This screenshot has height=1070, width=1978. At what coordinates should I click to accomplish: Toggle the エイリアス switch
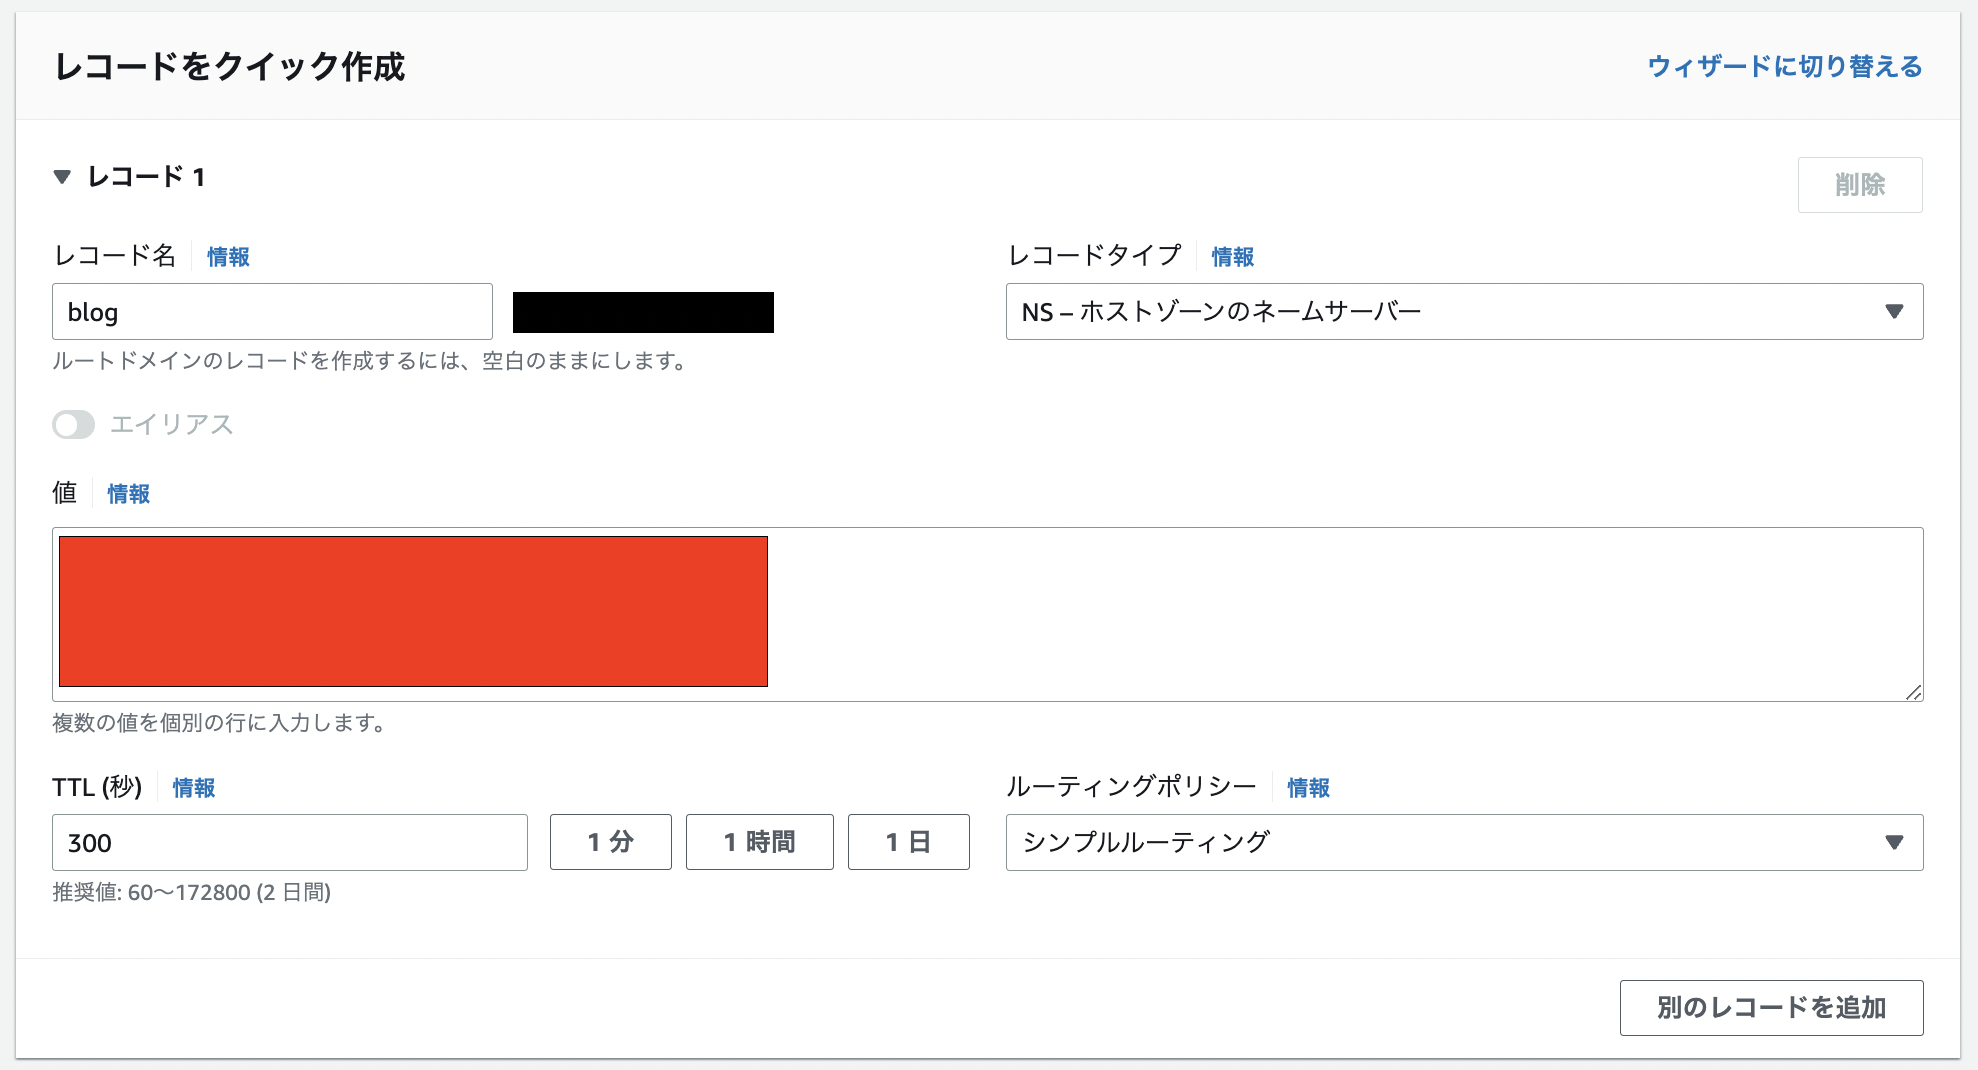click(x=74, y=425)
